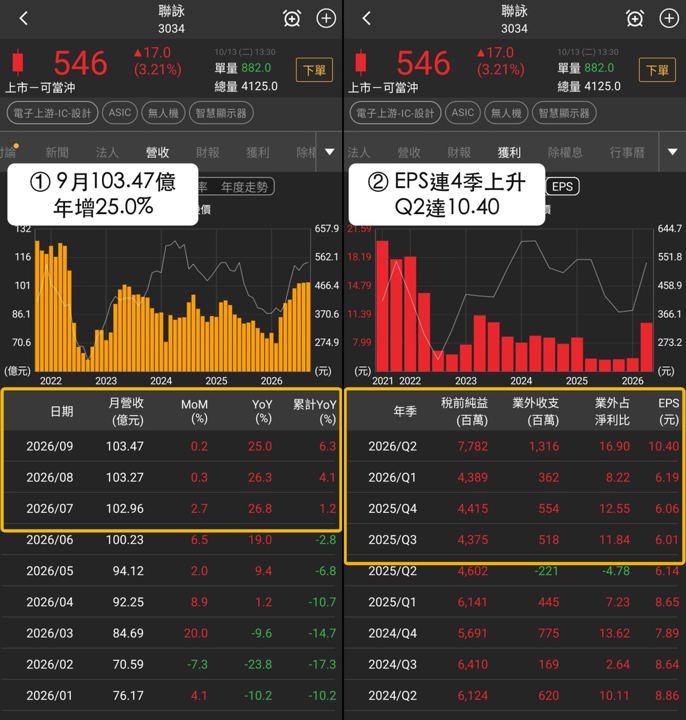
Task: Select the 2026/07 revenue row
Action: pyautogui.click(x=171, y=508)
